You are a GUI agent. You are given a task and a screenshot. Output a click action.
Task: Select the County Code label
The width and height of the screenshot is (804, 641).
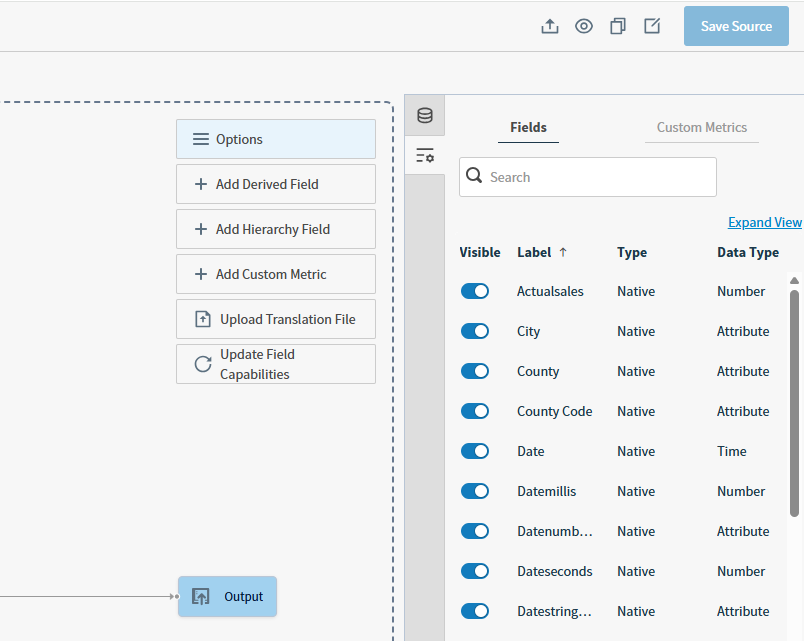pos(554,411)
